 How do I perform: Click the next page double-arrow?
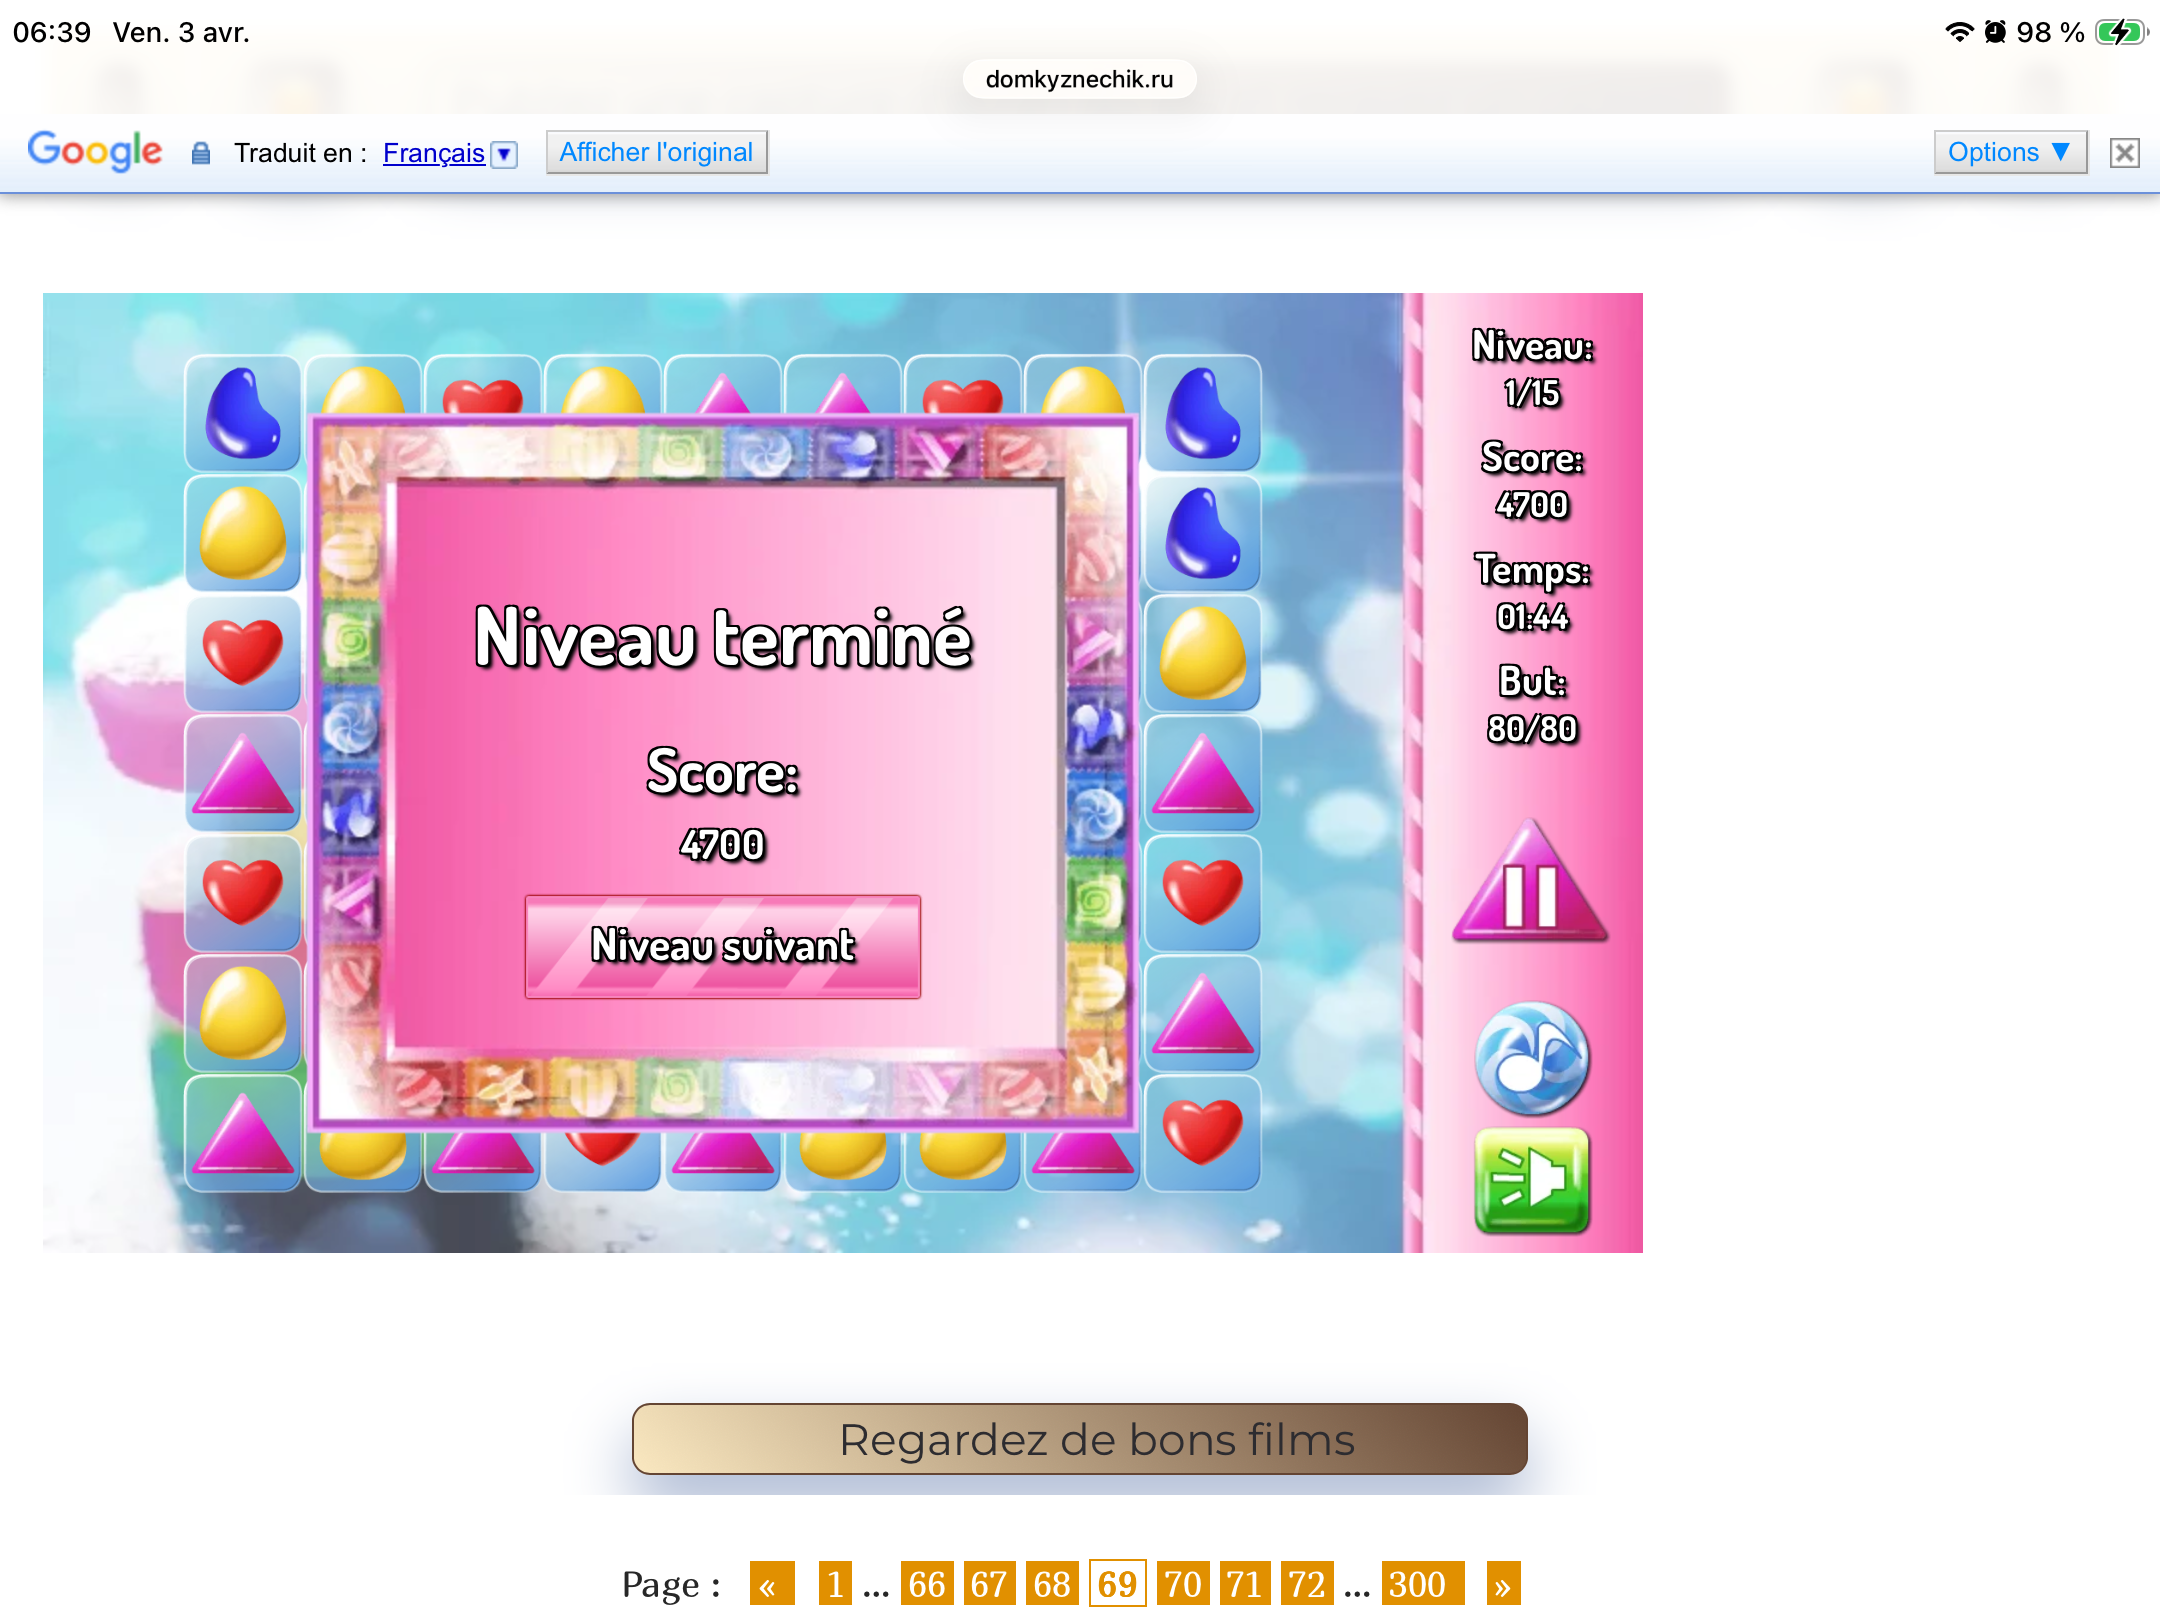(x=1502, y=1584)
